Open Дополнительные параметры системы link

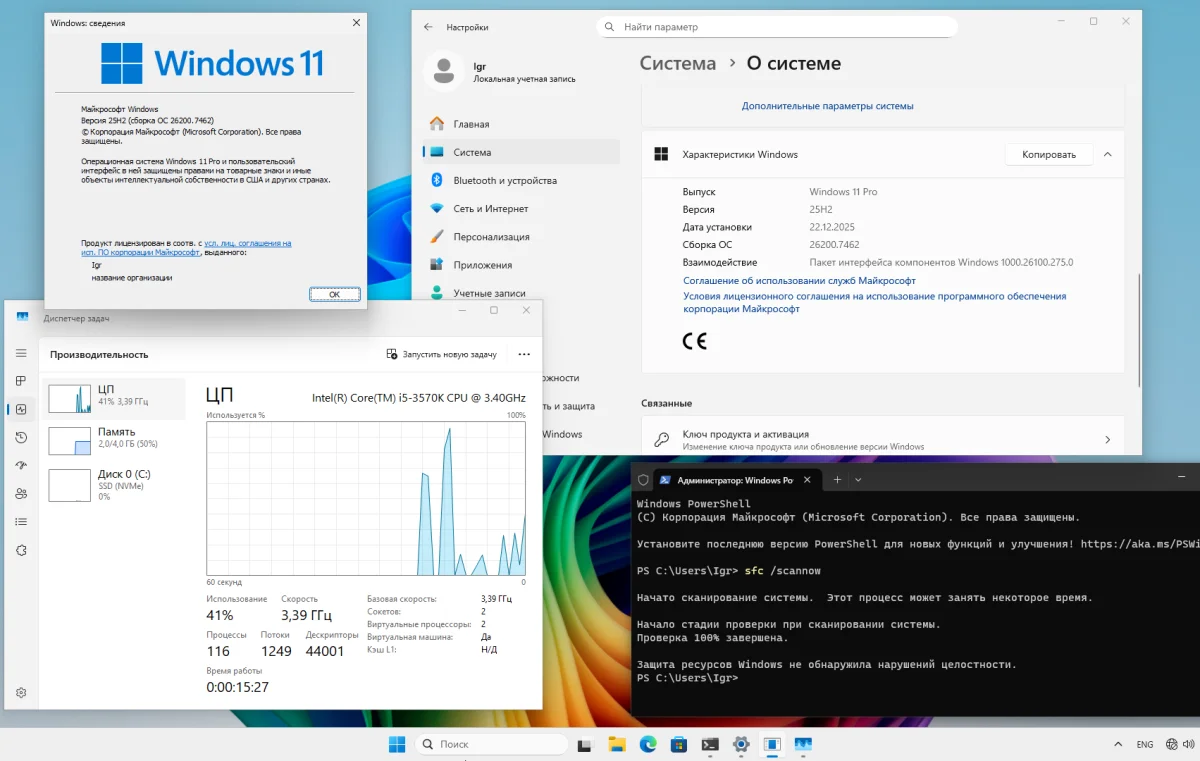(x=827, y=106)
